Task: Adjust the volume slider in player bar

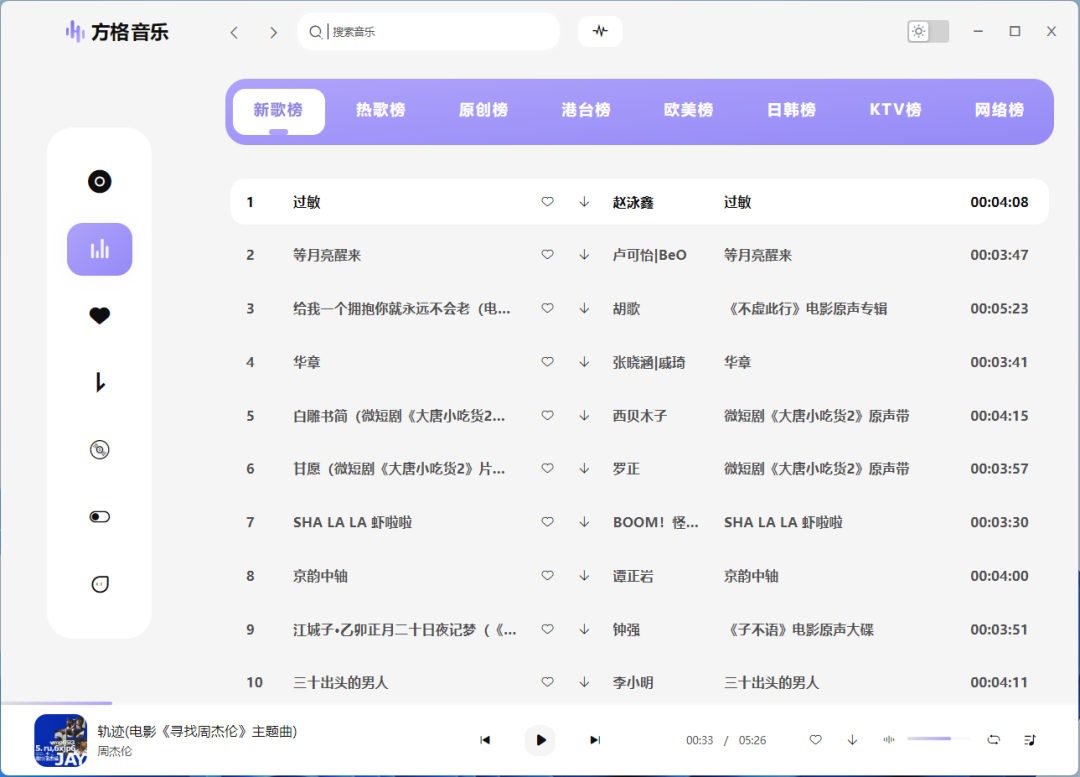Action: coord(938,739)
